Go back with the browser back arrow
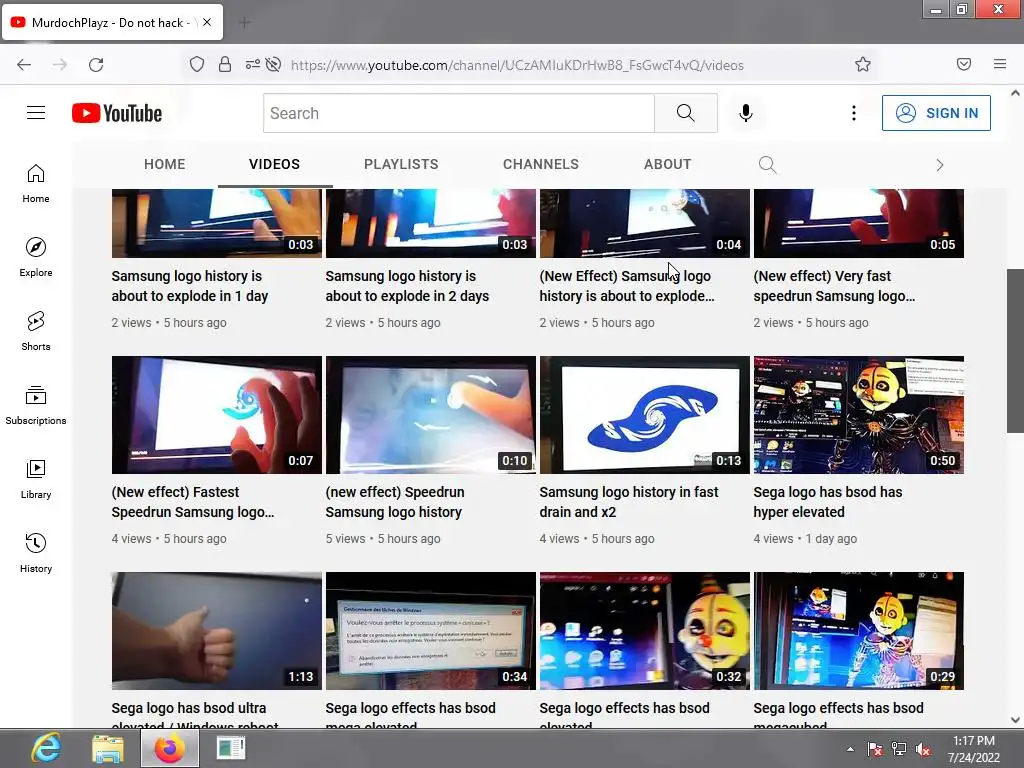Viewport: 1024px width, 768px height. 24,65
